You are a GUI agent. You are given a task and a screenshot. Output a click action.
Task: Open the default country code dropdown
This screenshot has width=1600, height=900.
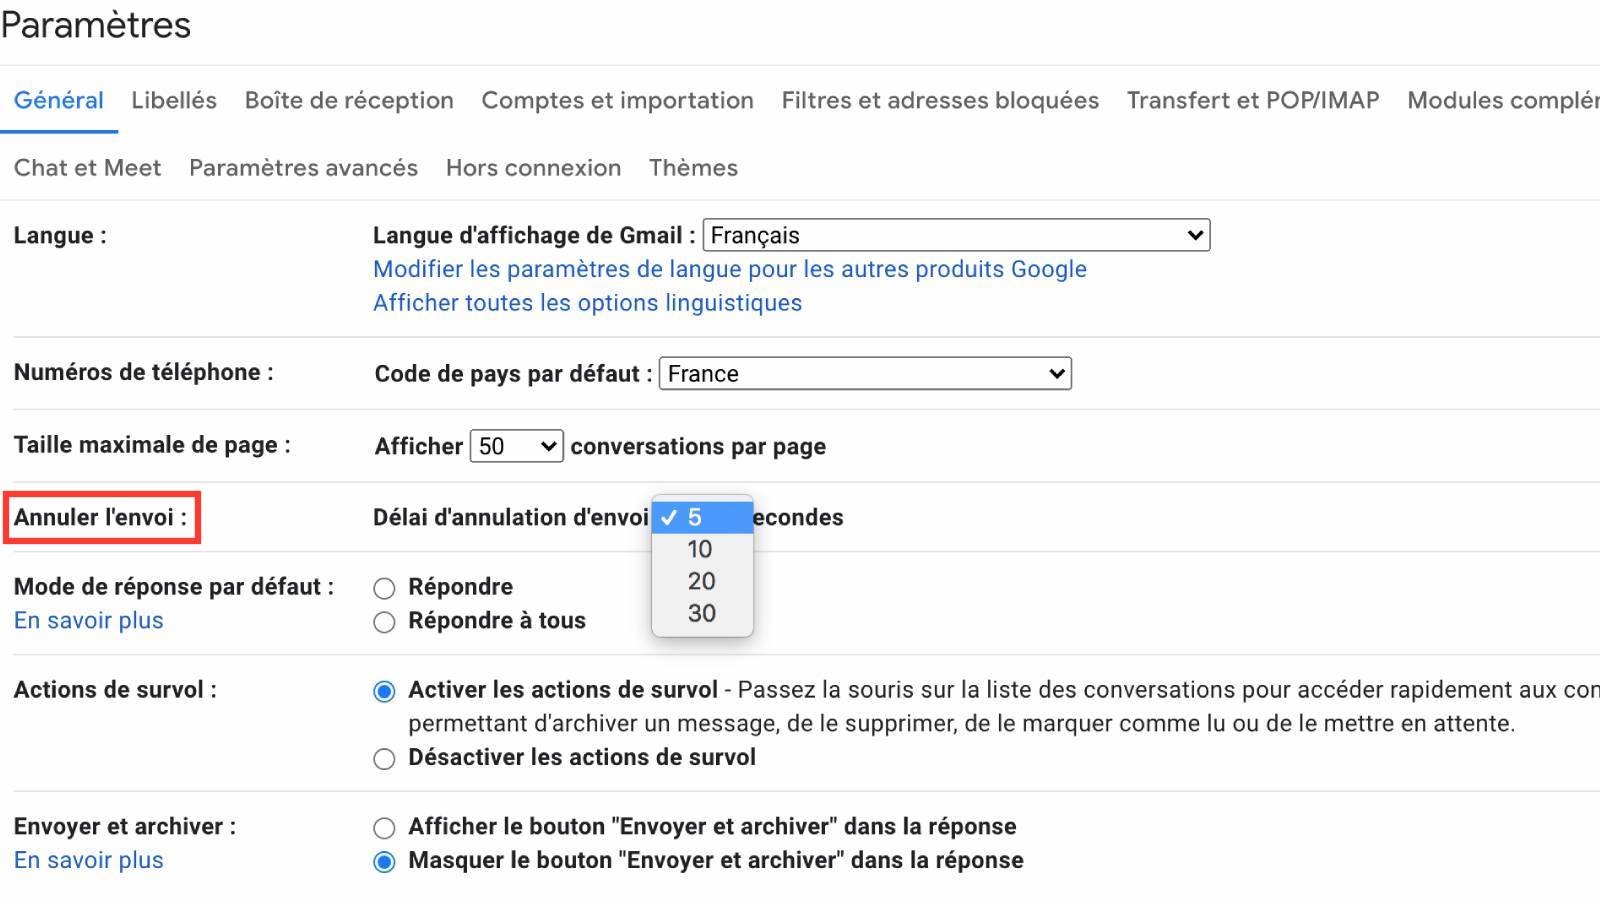pyautogui.click(x=864, y=373)
